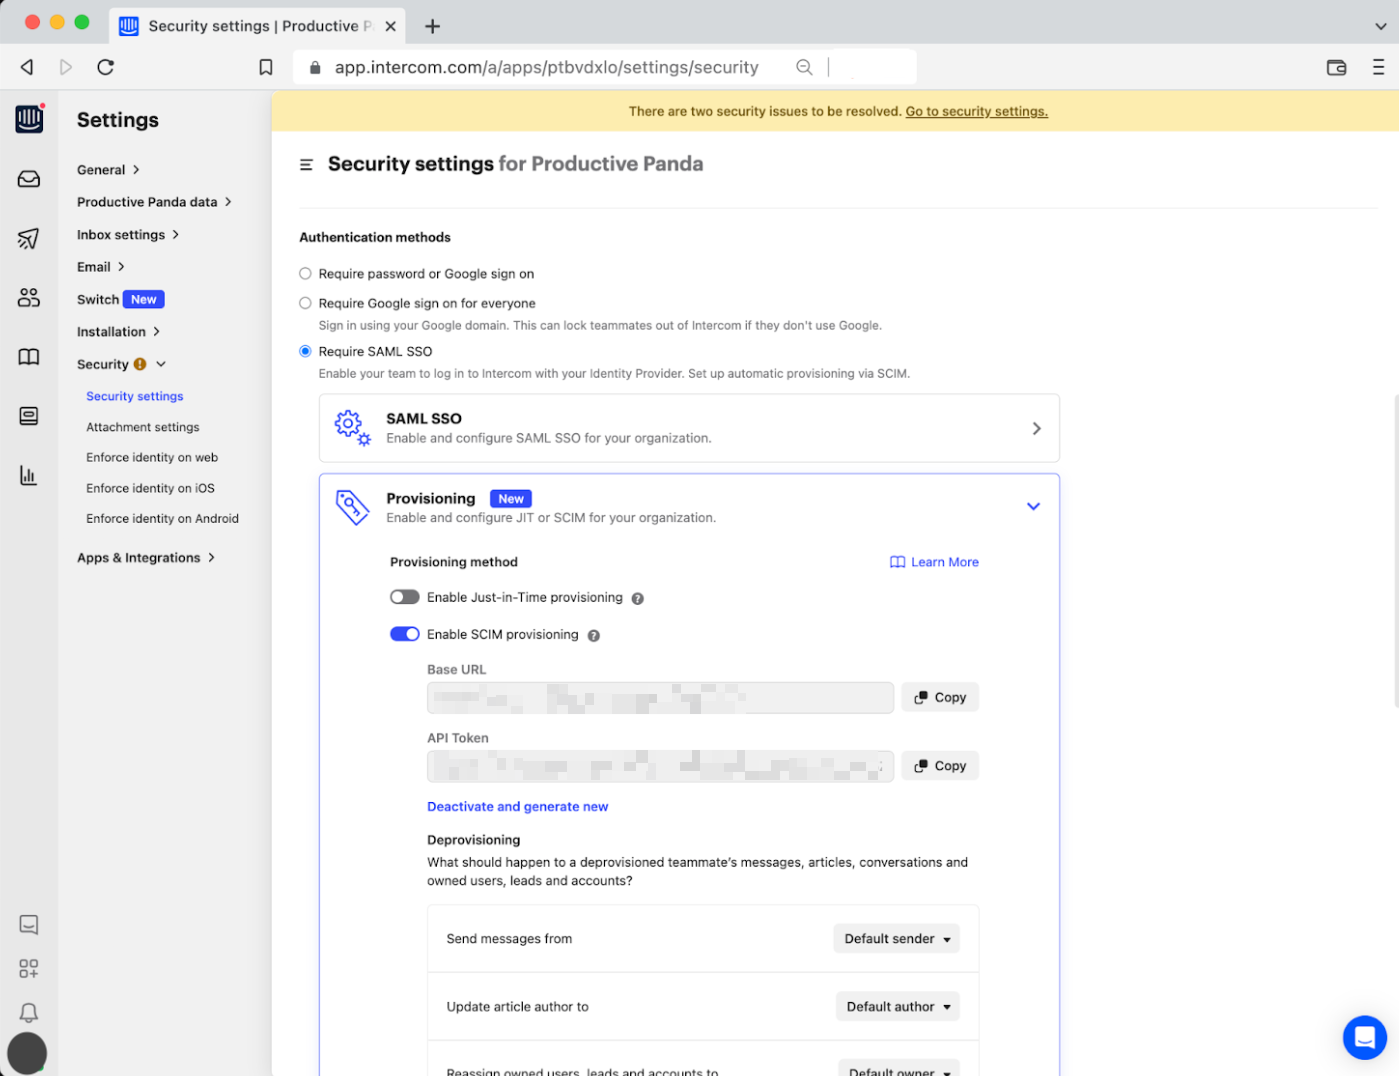Open the Reports bar chart icon

click(x=29, y=475)
